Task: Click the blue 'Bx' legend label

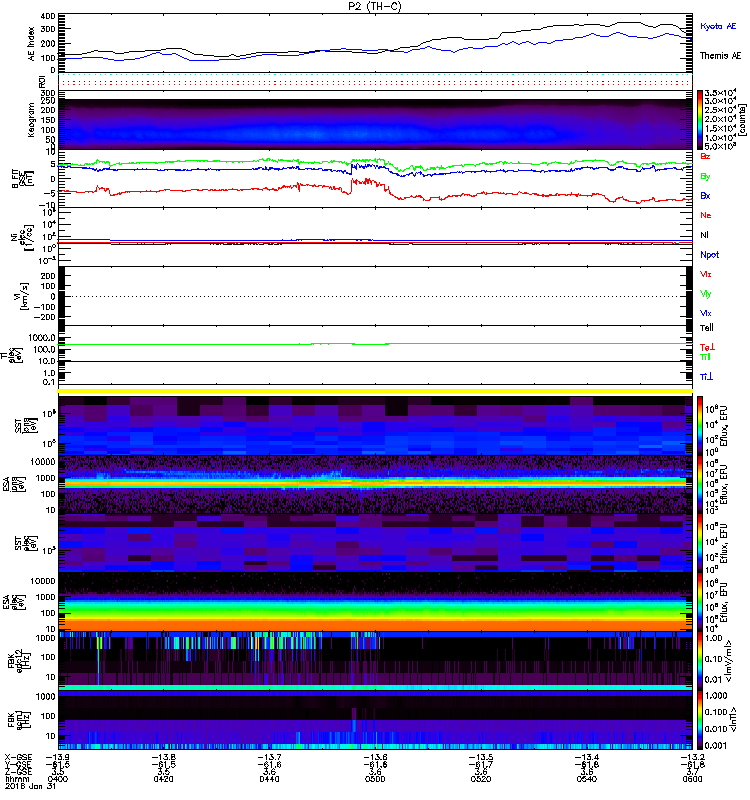Action: pyautogui.click(x=705, y=195)
